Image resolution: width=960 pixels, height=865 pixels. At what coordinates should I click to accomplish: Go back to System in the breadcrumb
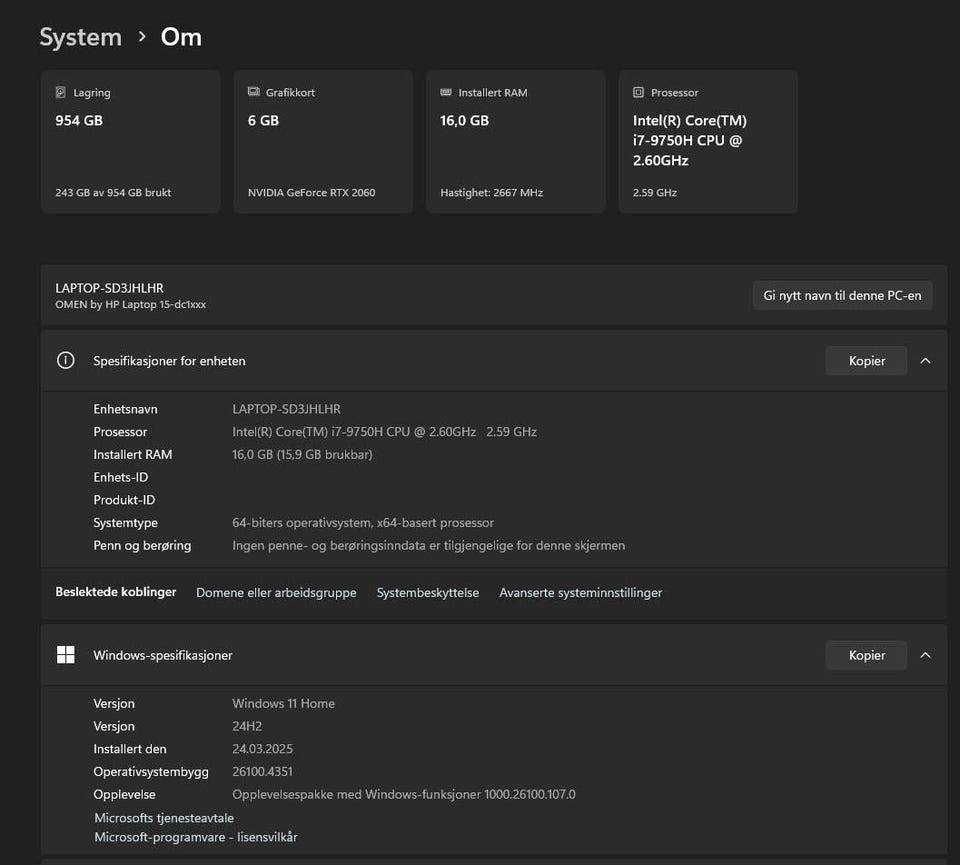coord(80,37)
